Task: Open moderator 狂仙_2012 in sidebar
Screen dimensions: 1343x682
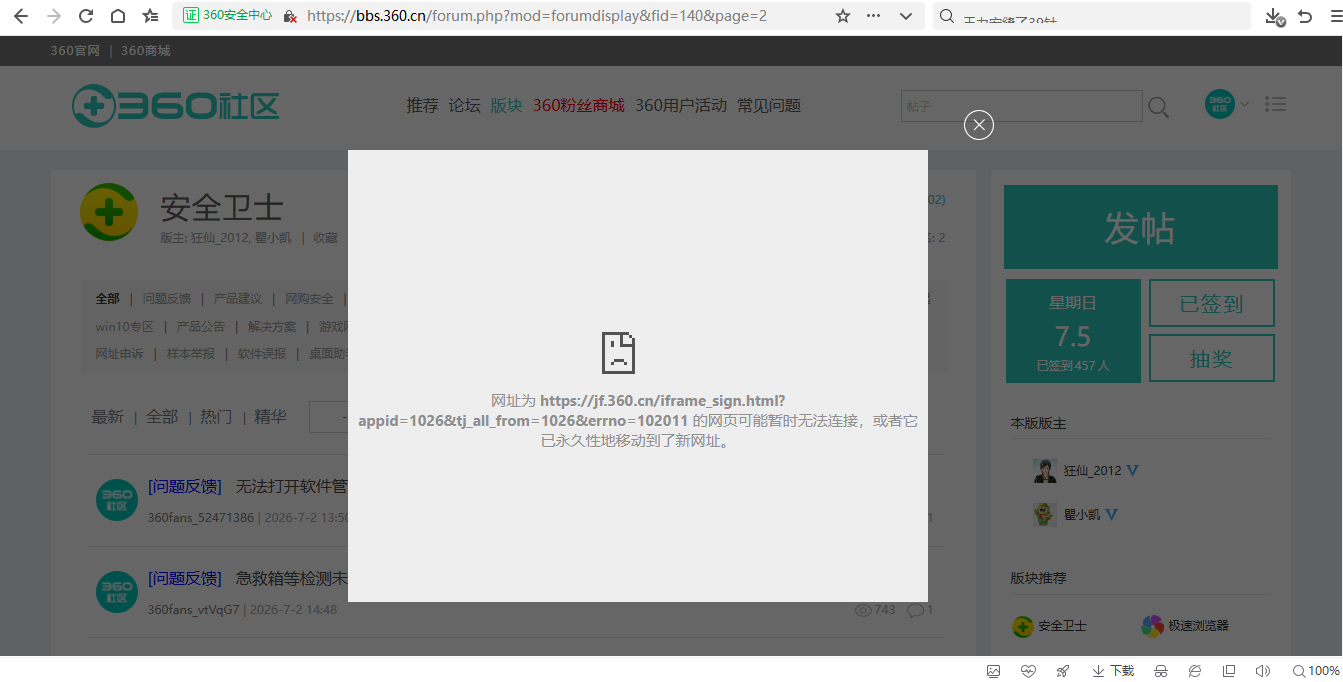Action: pos(1092,470)
